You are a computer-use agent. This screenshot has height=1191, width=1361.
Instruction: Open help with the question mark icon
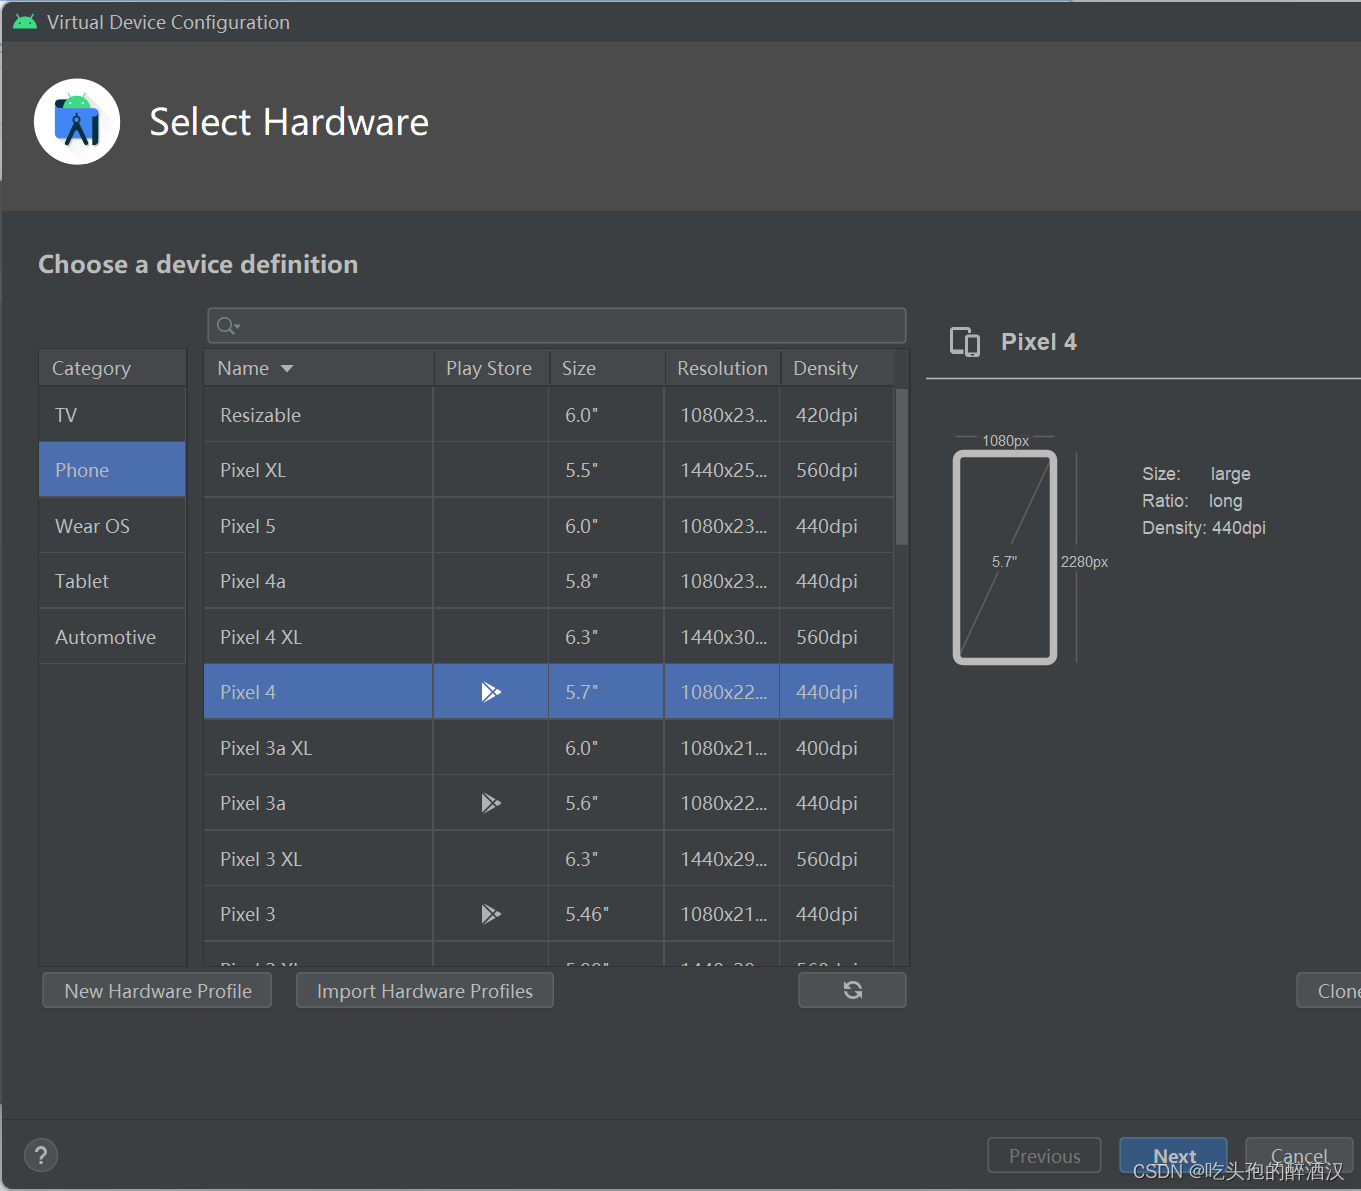point(41,1156)
